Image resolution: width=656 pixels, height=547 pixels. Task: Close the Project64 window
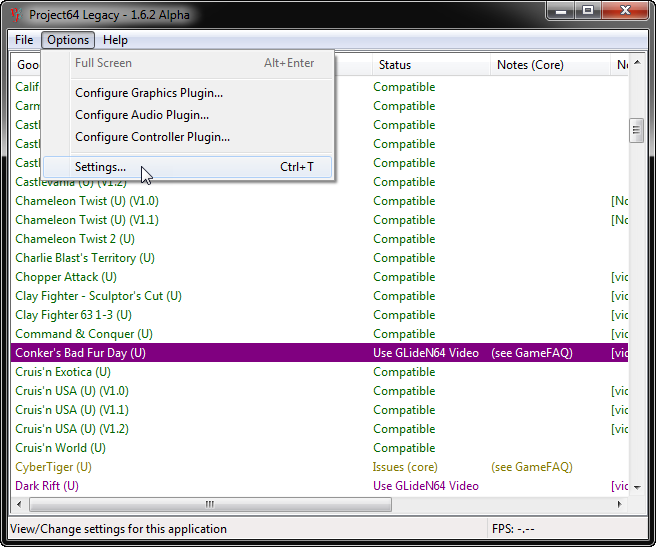tap(625, 11)
